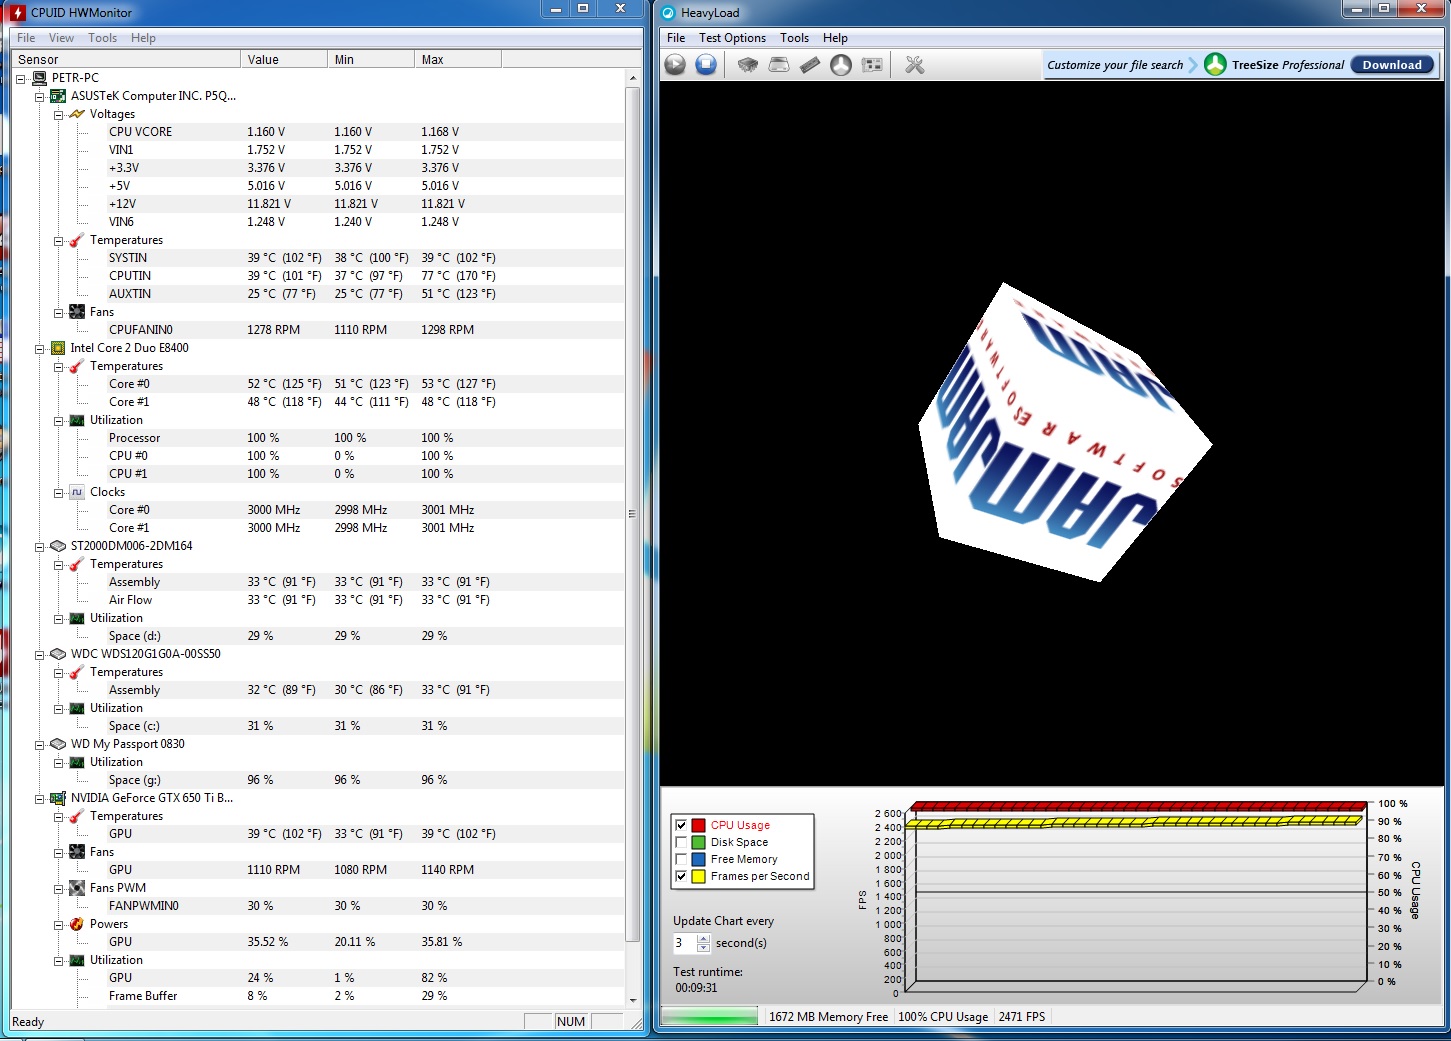Collapse the ASUSTeK Computer node
This screenshot has width=1451, height=1041.
40,96
